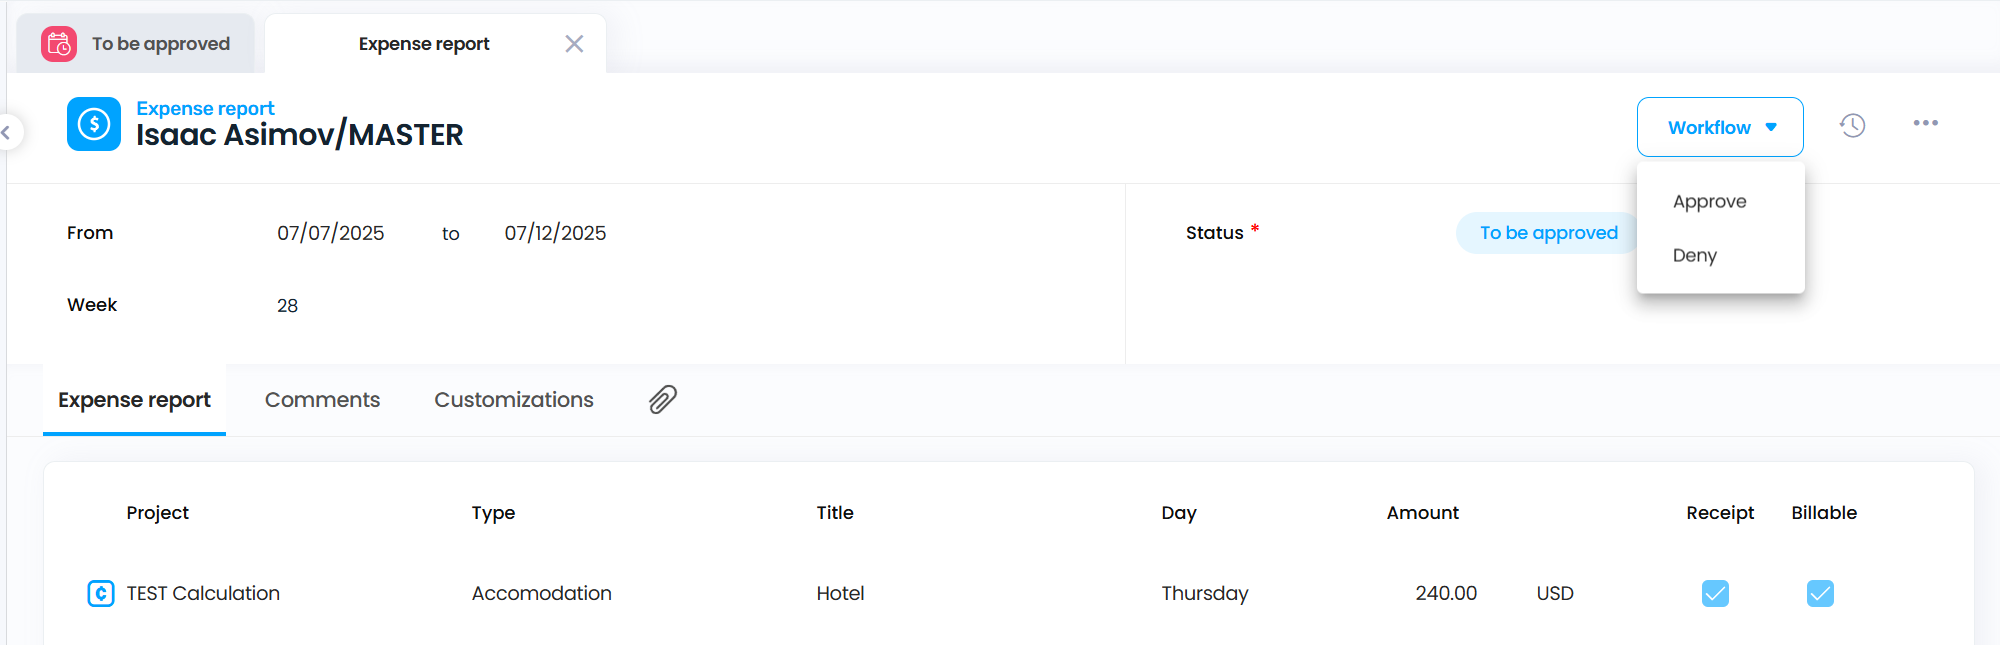This screenshot has height=645, width=2000.
Task: Toggle the Receipt checkbox for Hotel
Action: pos(1715,593)
